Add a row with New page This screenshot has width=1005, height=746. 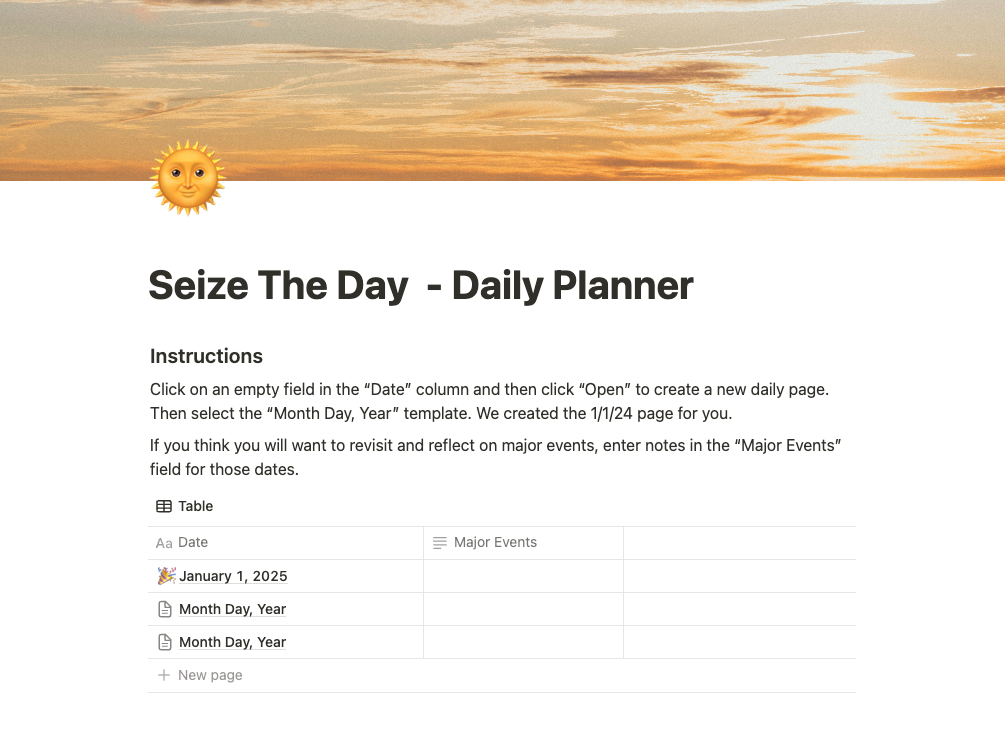(210, 675)
